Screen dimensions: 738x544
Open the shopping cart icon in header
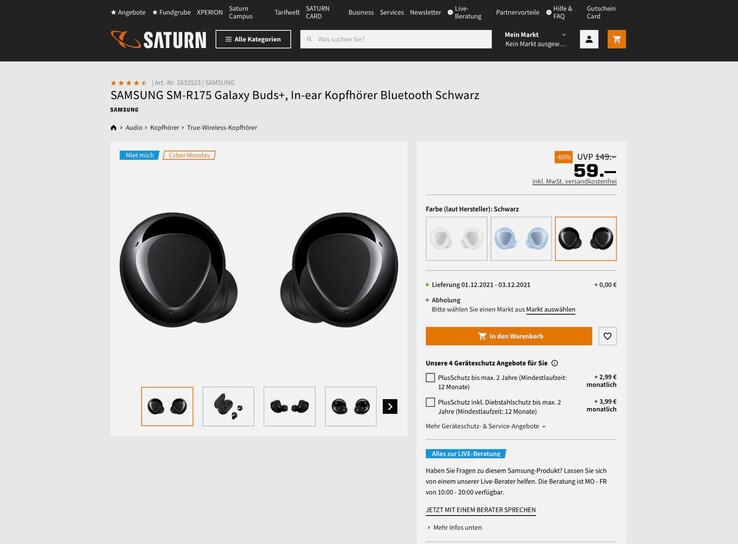point(617,40)
